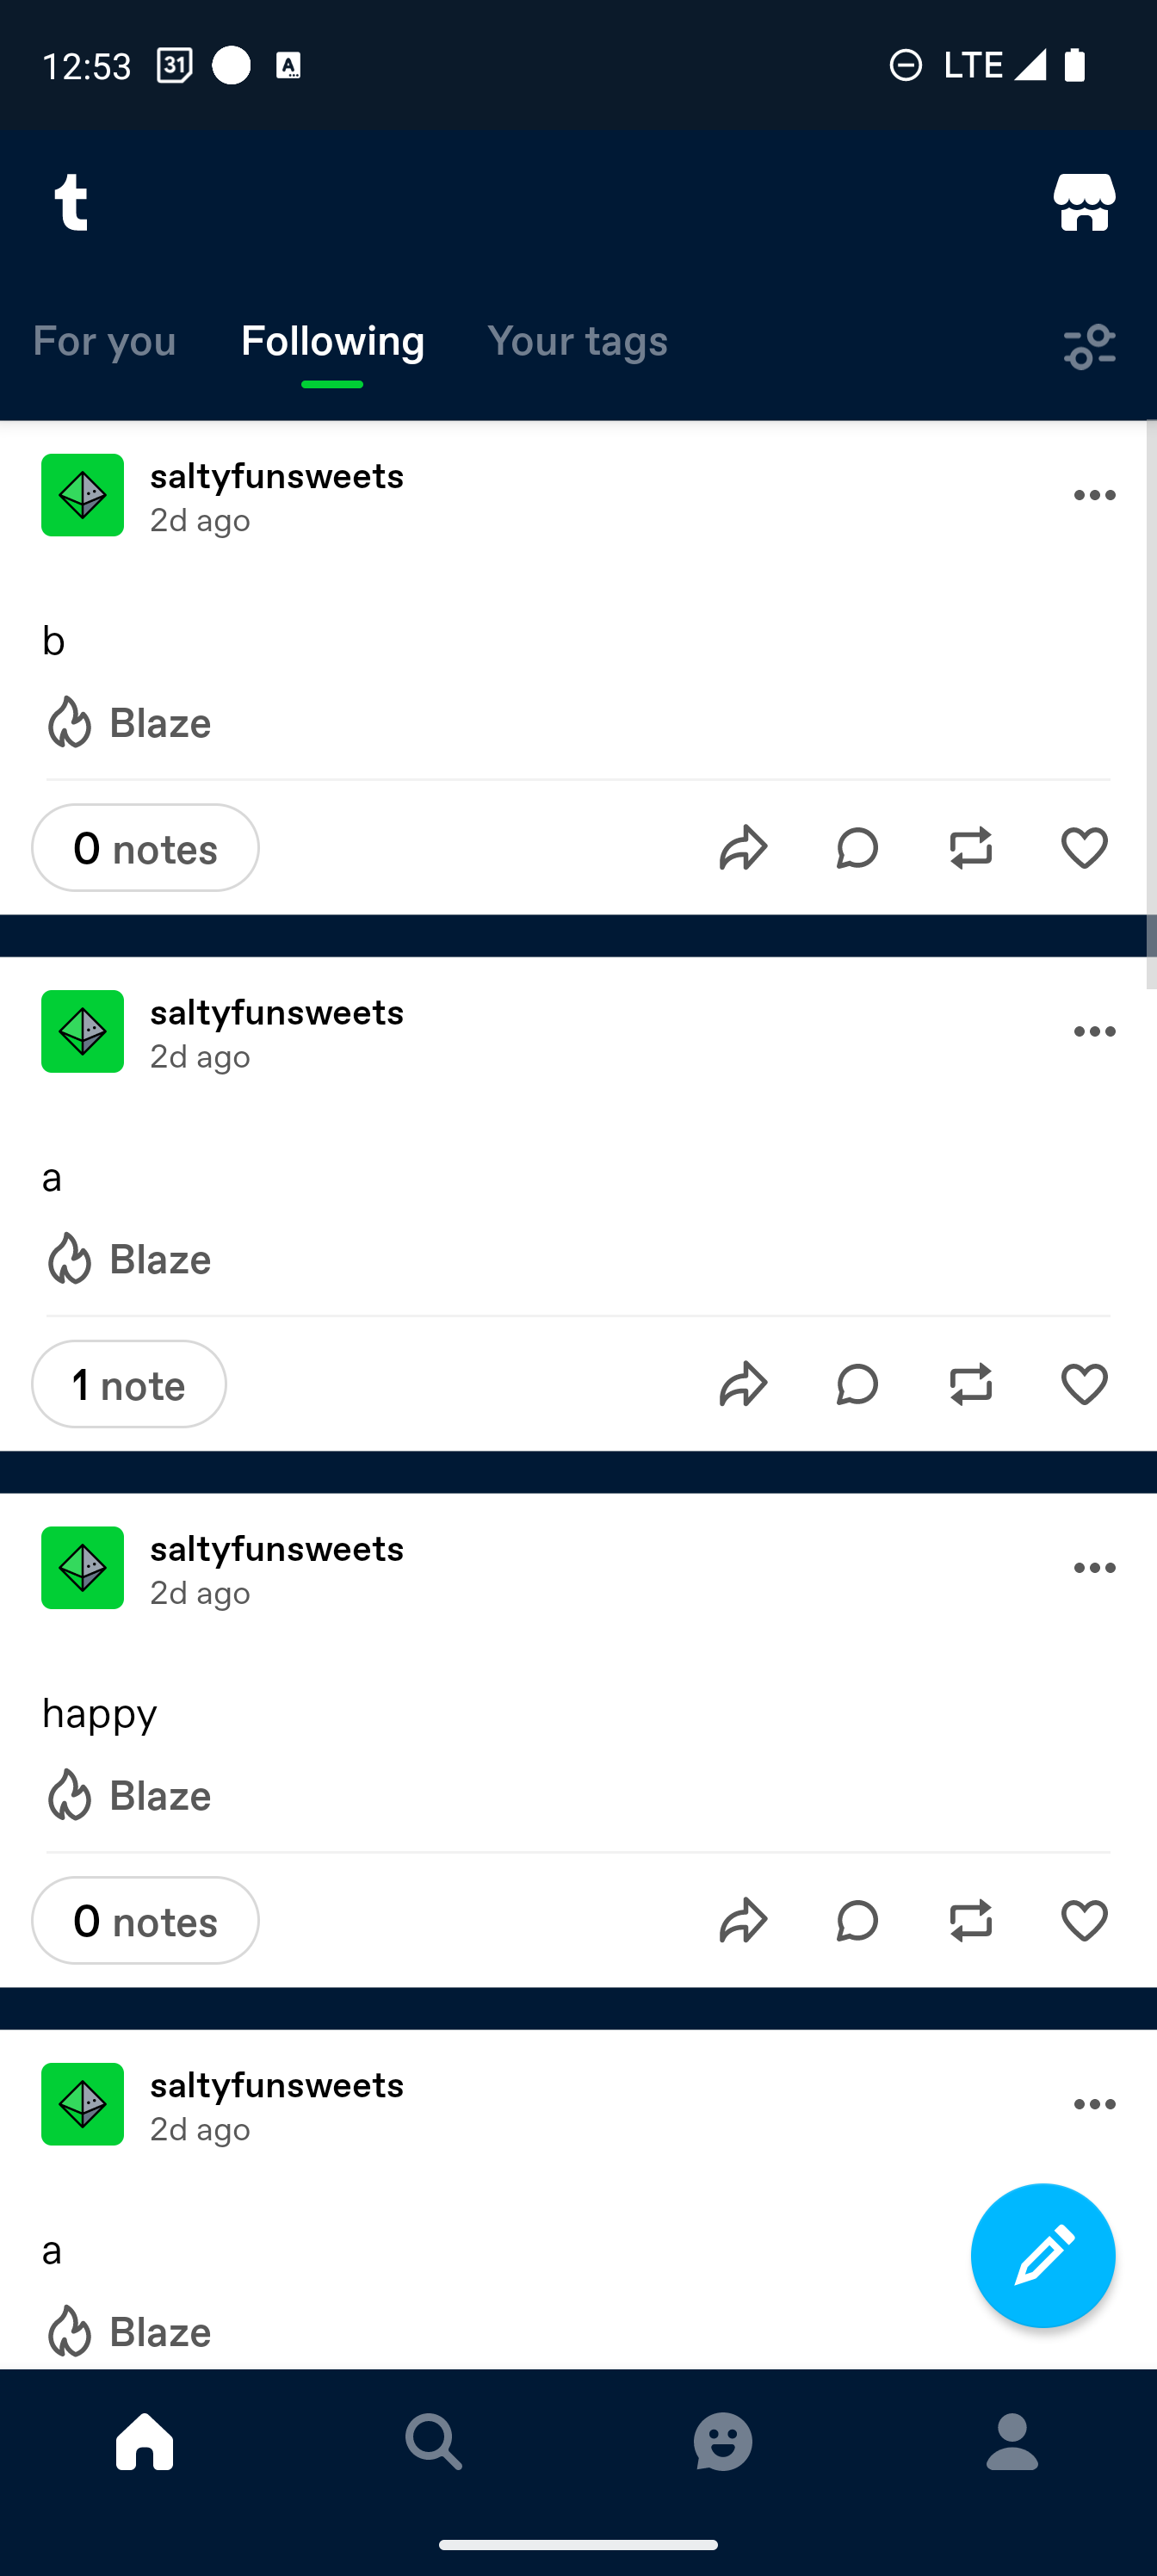1157x2576 pixels.
Task: Open the Account profile icon
Action: [1012, 2441]
